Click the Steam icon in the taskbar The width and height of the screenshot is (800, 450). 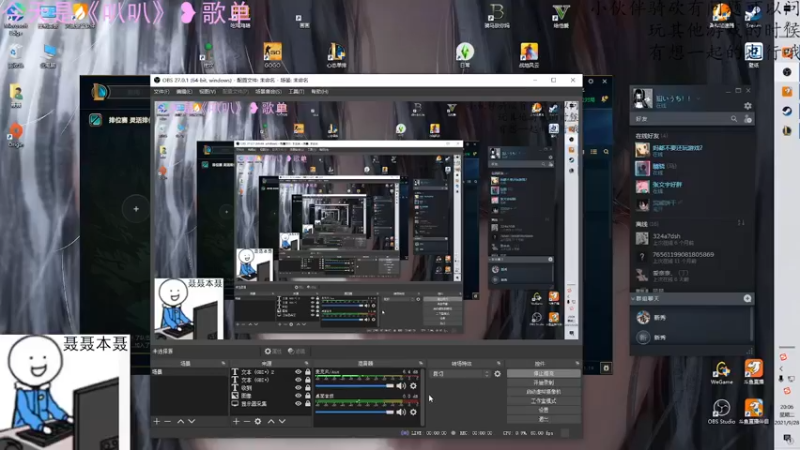787,111
